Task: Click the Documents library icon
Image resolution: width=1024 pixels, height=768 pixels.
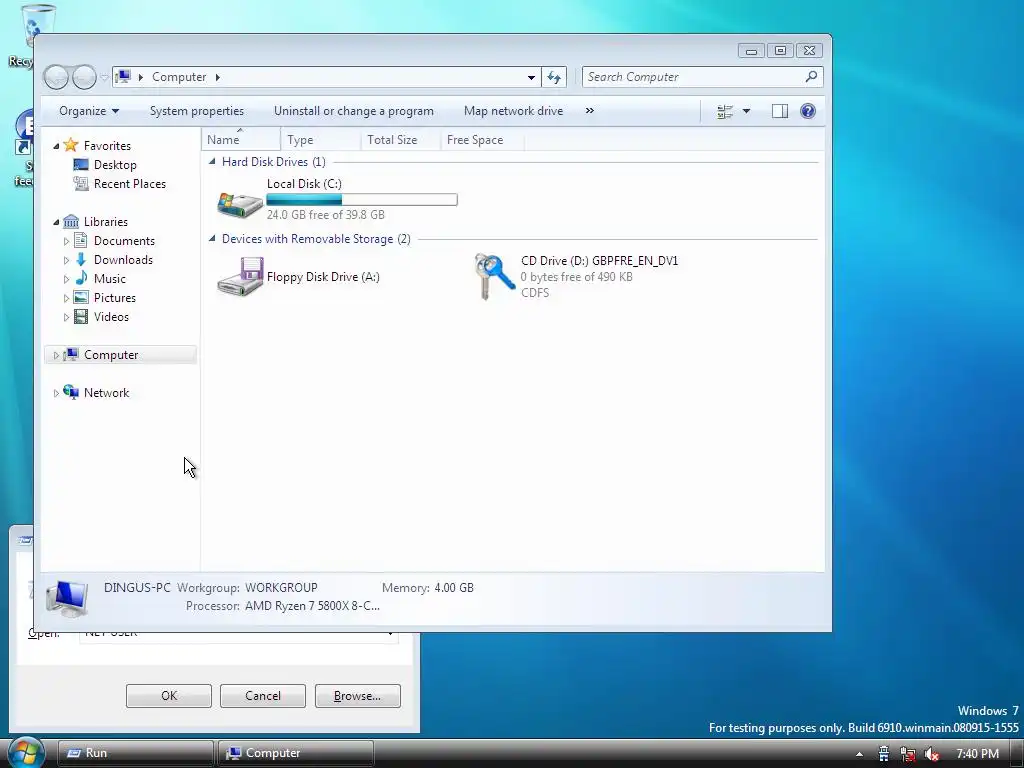Action: [x=81, y=240]
